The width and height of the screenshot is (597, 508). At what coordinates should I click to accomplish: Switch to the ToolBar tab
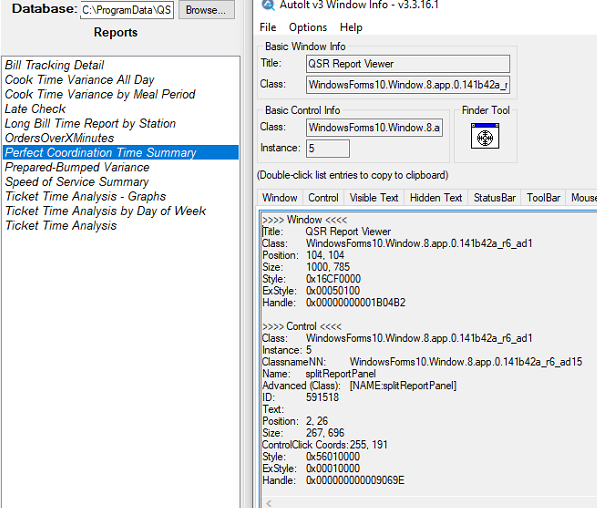coord(543,198)
